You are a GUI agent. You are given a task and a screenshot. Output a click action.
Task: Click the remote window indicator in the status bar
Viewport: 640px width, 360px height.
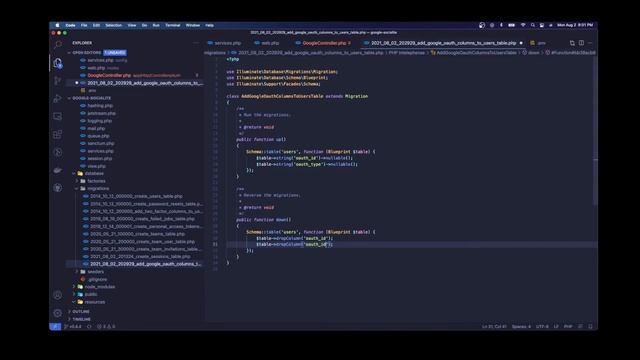coord(55,327)
